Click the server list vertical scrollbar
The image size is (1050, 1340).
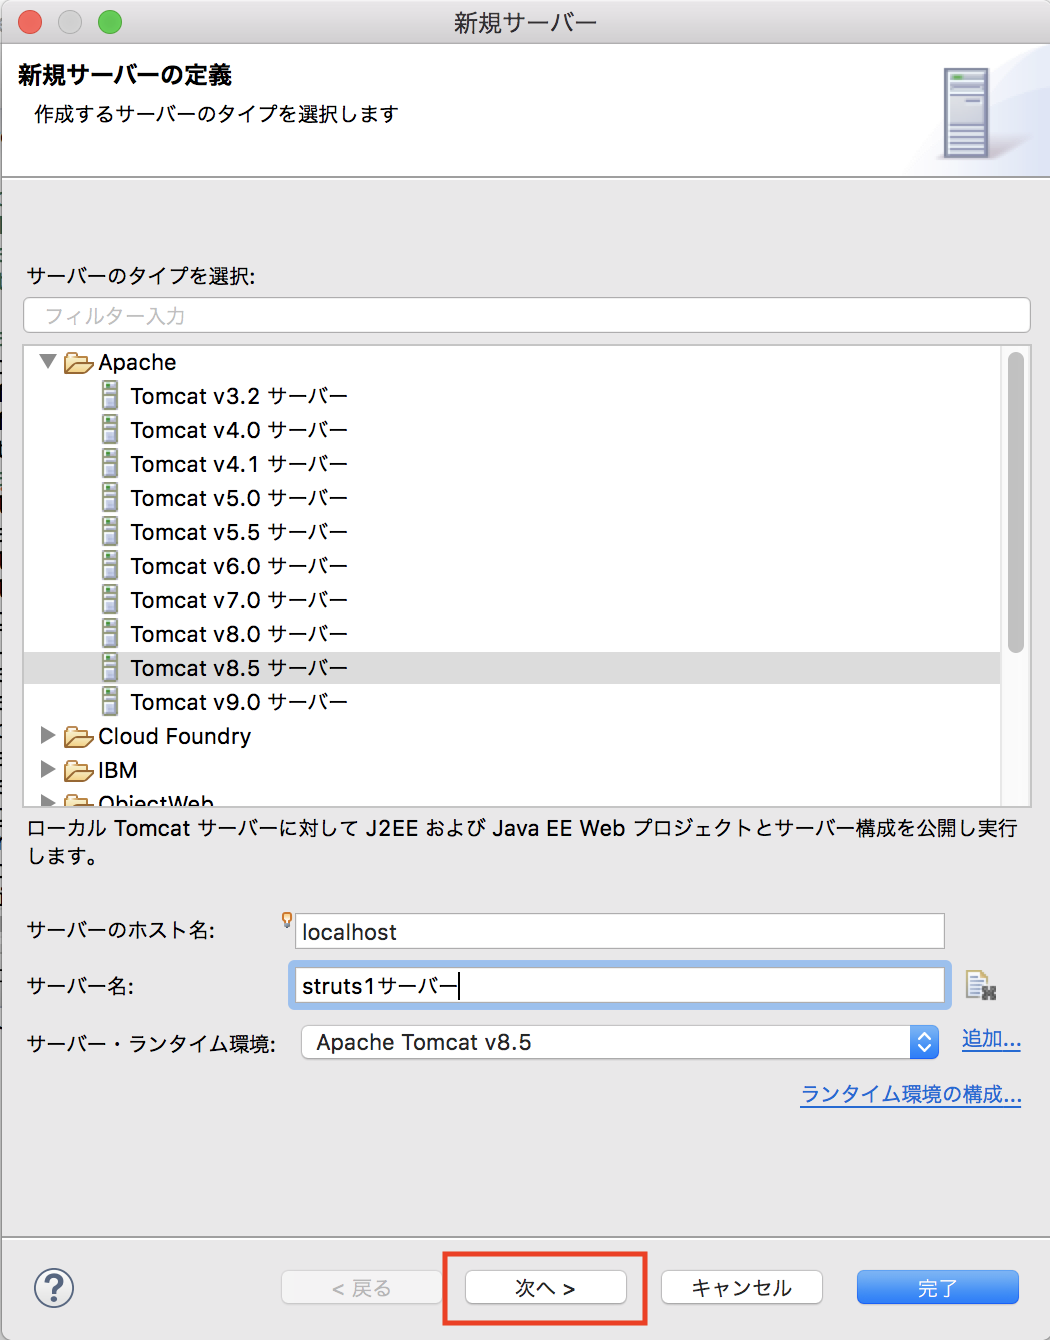tap(1016, 502)
